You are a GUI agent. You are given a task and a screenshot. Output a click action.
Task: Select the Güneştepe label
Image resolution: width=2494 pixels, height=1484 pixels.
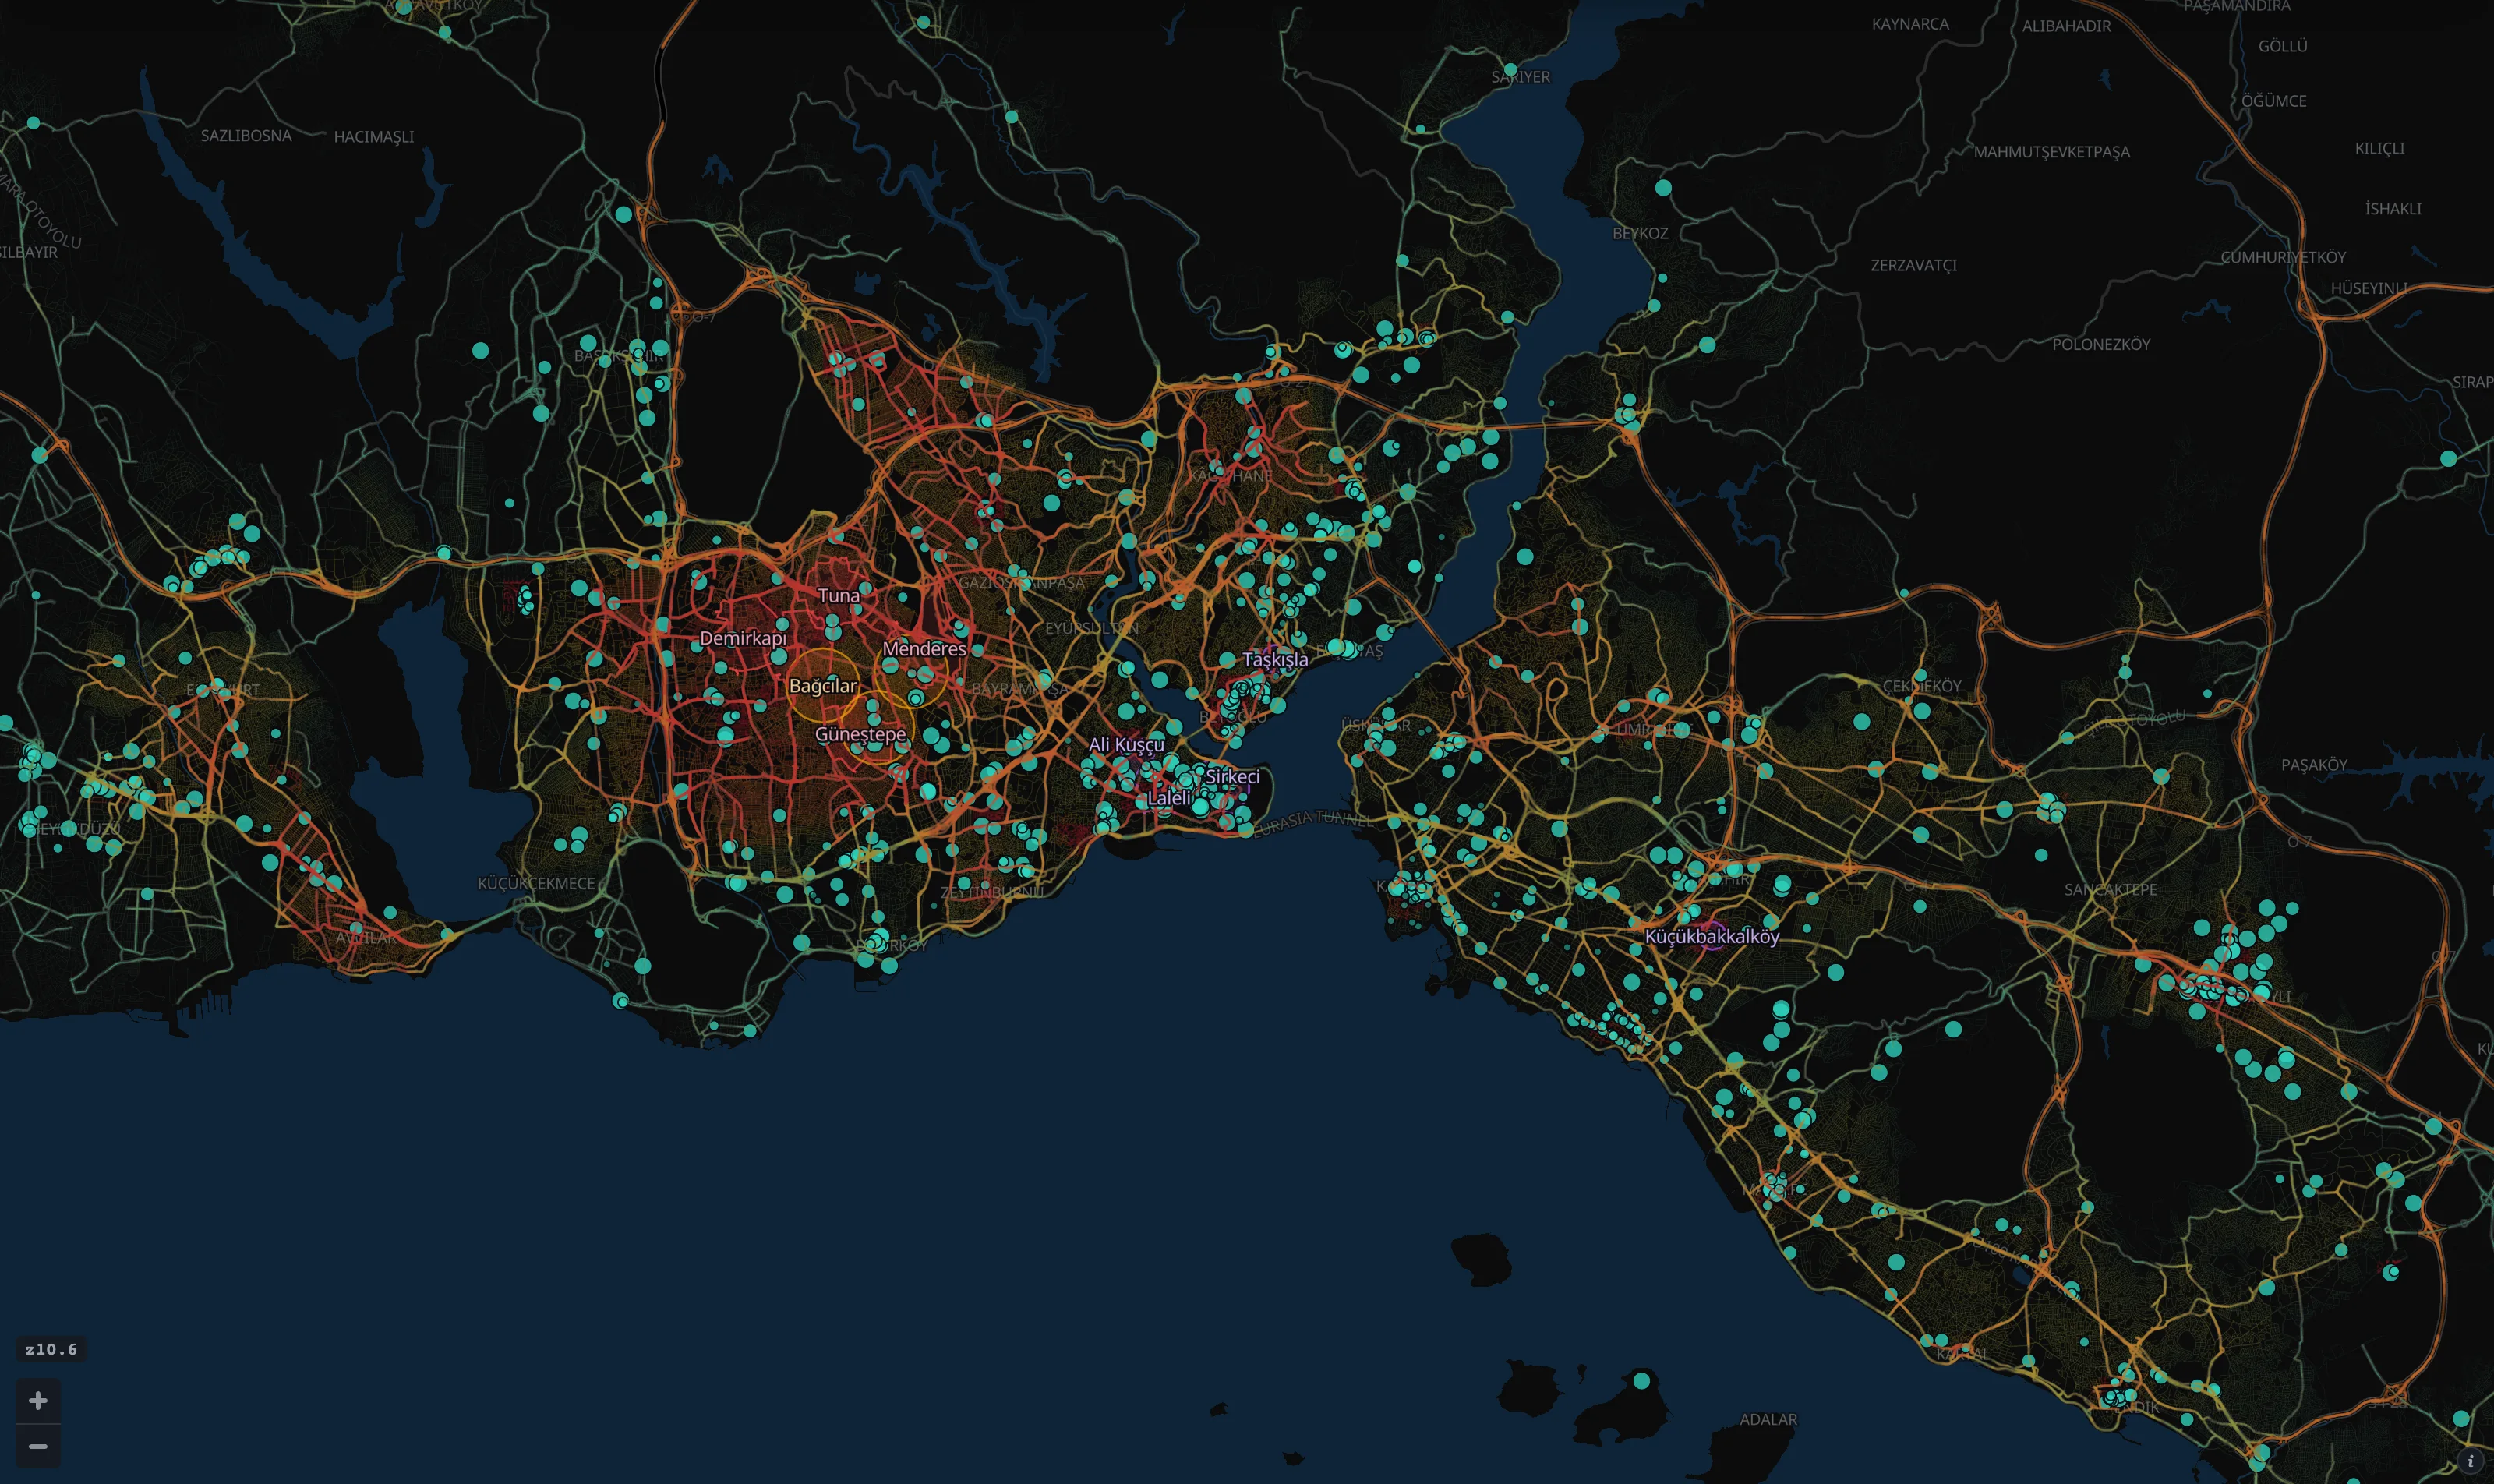(860, 734)
